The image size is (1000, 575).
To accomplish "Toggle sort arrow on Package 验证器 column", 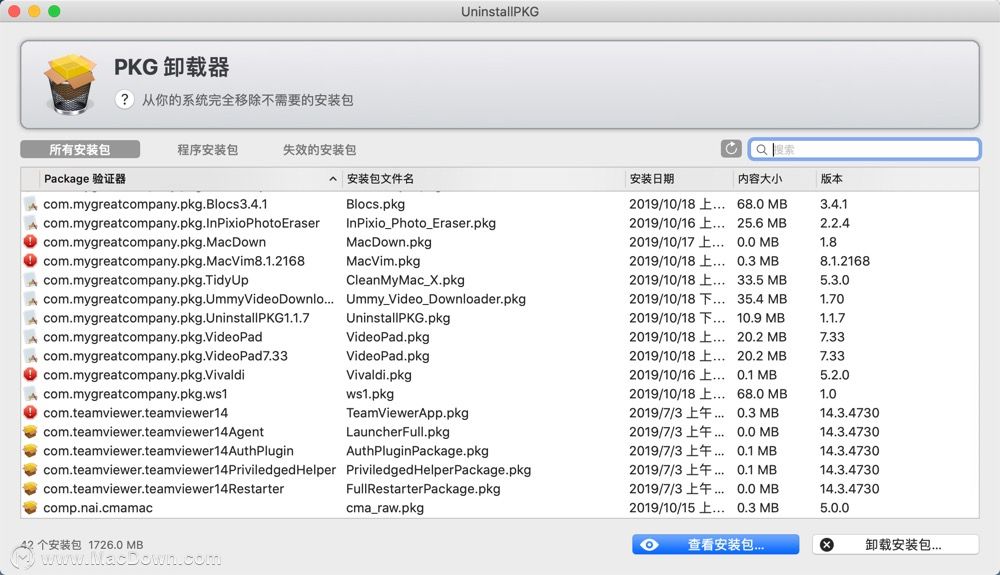I will 332,179.
